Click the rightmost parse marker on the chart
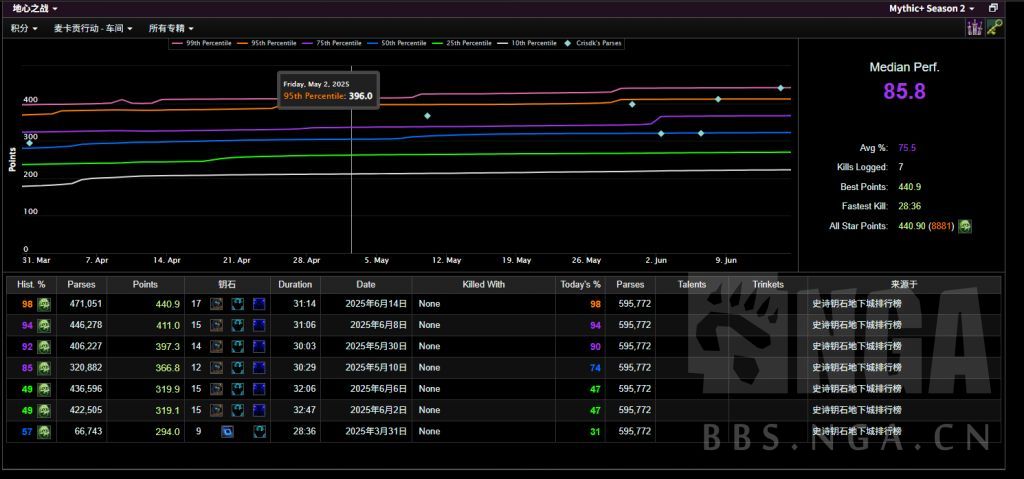 pyautogui.click(x=781, y=88)
